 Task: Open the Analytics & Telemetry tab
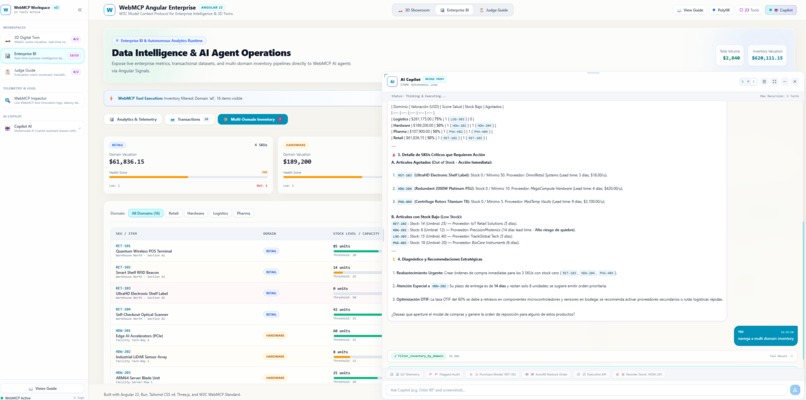click(133, 119)
